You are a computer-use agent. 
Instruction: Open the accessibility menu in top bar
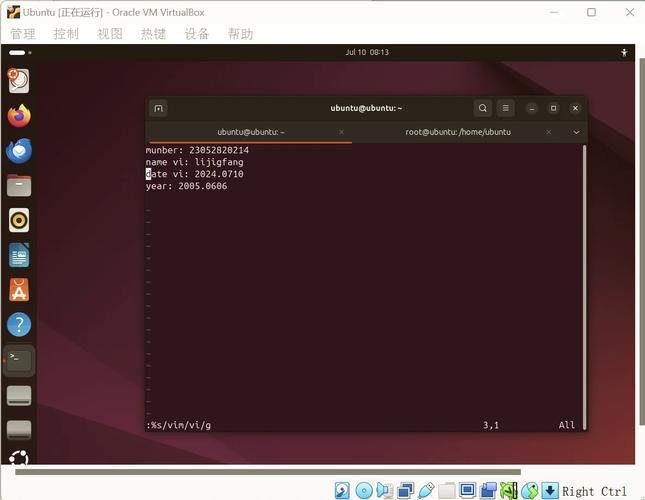(x=624, y=53)
